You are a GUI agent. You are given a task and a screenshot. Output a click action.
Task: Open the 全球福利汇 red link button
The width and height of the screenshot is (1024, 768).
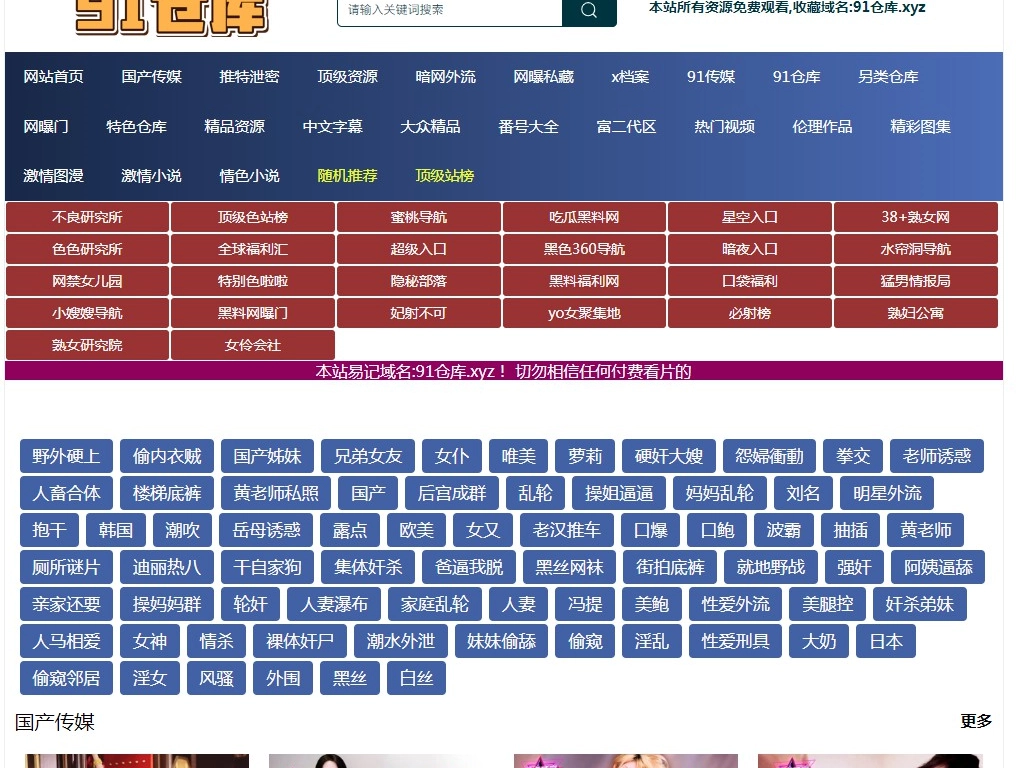(x=253, y=249)
